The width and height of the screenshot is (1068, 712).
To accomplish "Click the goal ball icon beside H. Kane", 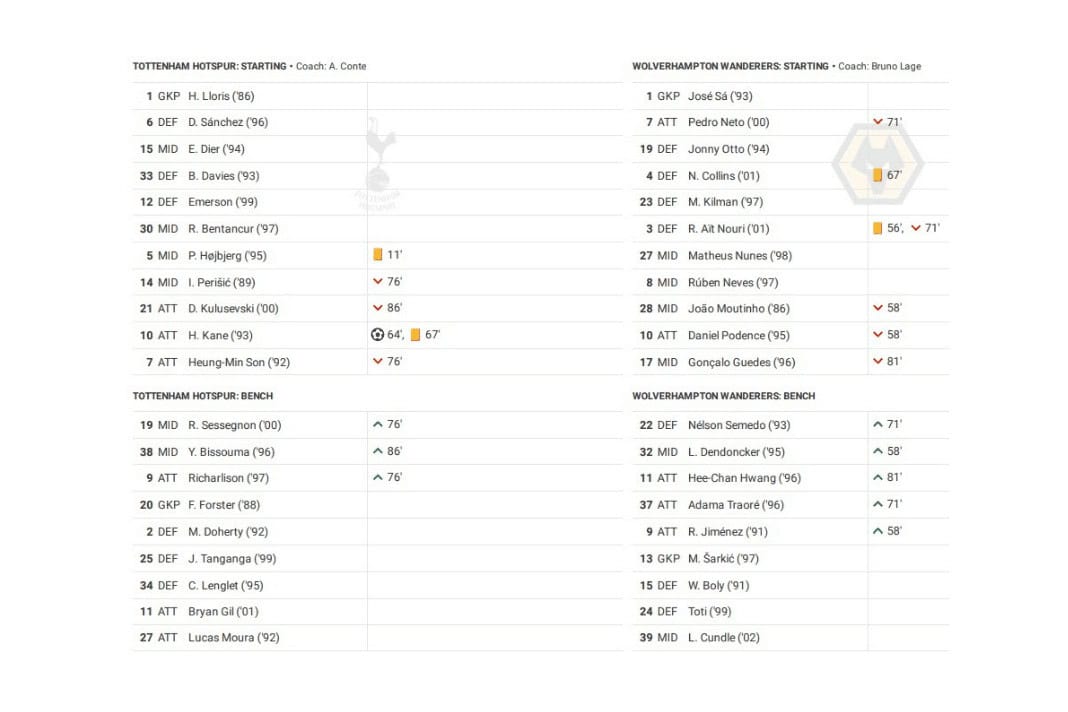I will tap(377, 335).
